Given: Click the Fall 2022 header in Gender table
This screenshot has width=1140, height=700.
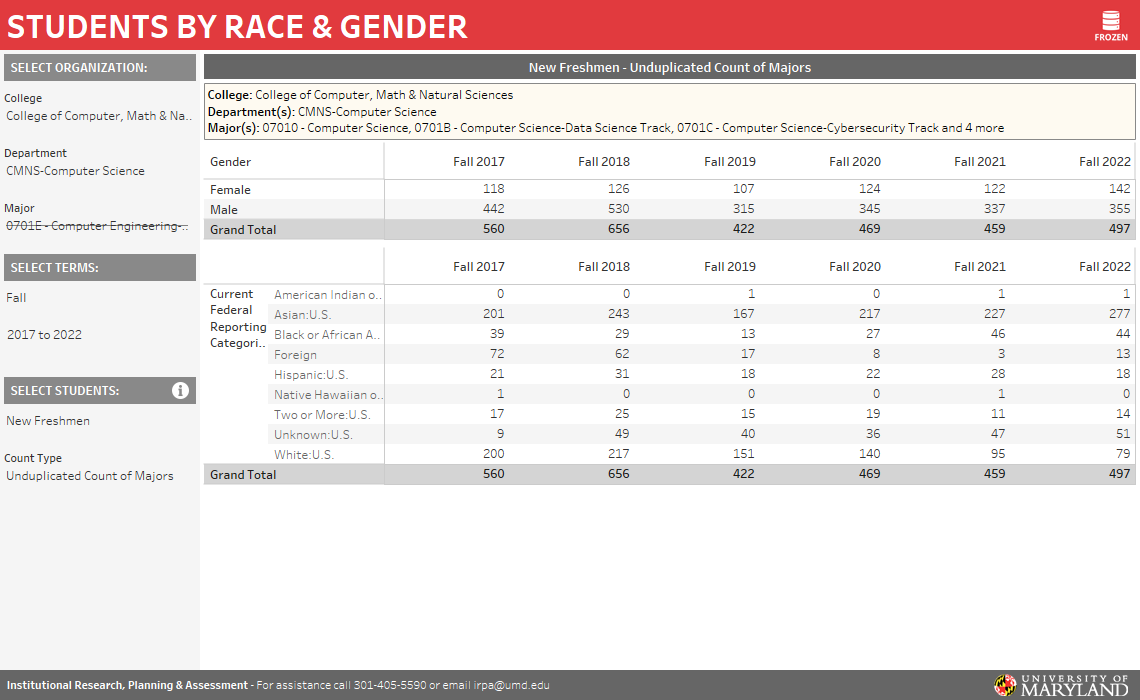Looking at the screenshot, I should 1104,162.
